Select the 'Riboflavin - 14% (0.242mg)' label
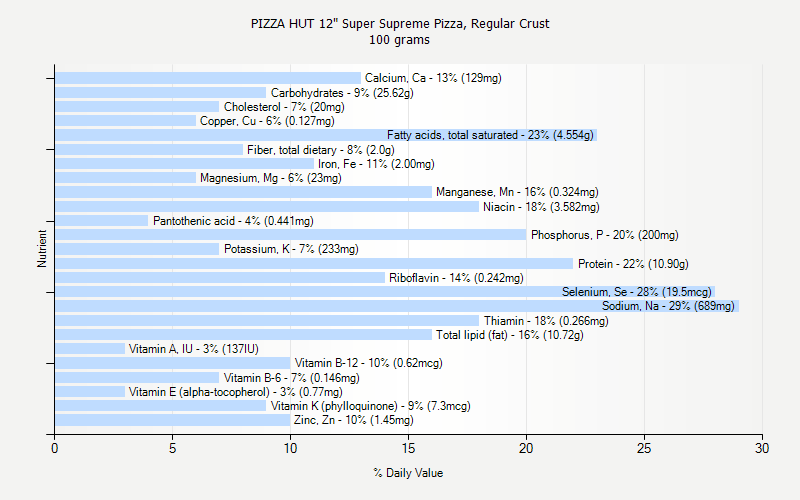The width and height of the screenshot is (800, 500). [x=456, y=278]
